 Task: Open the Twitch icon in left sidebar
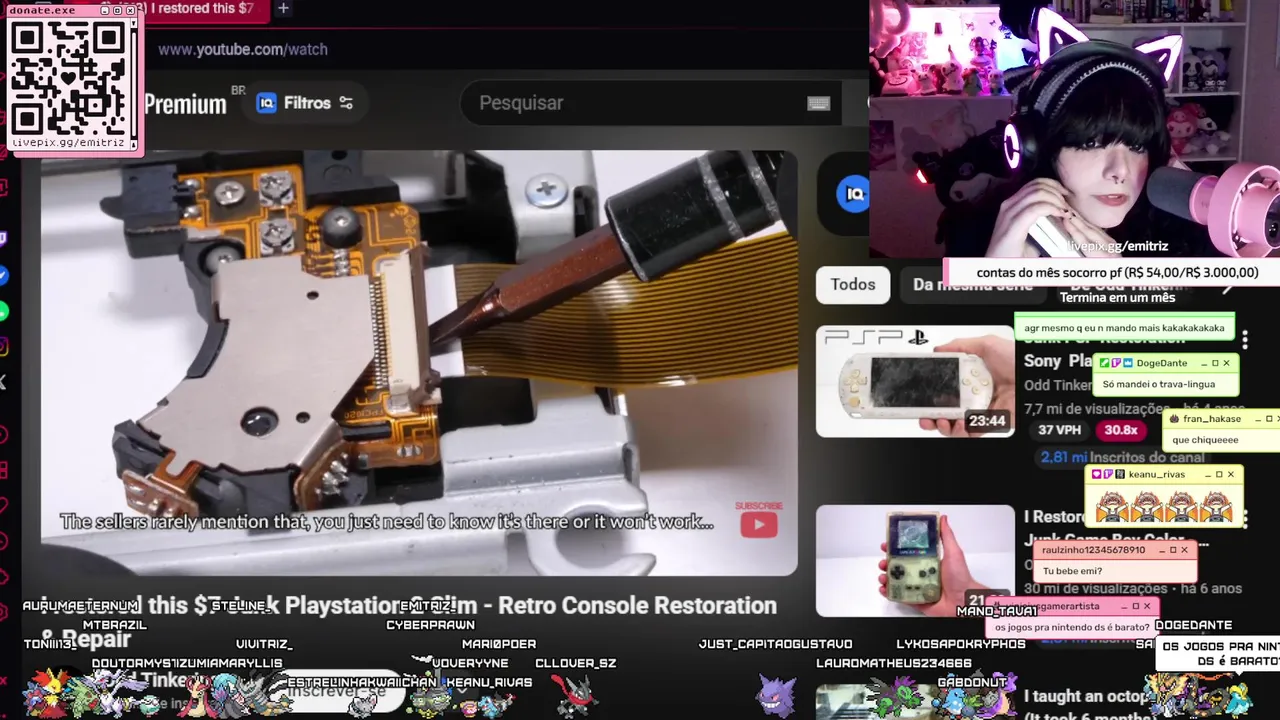tap(3, 238)
